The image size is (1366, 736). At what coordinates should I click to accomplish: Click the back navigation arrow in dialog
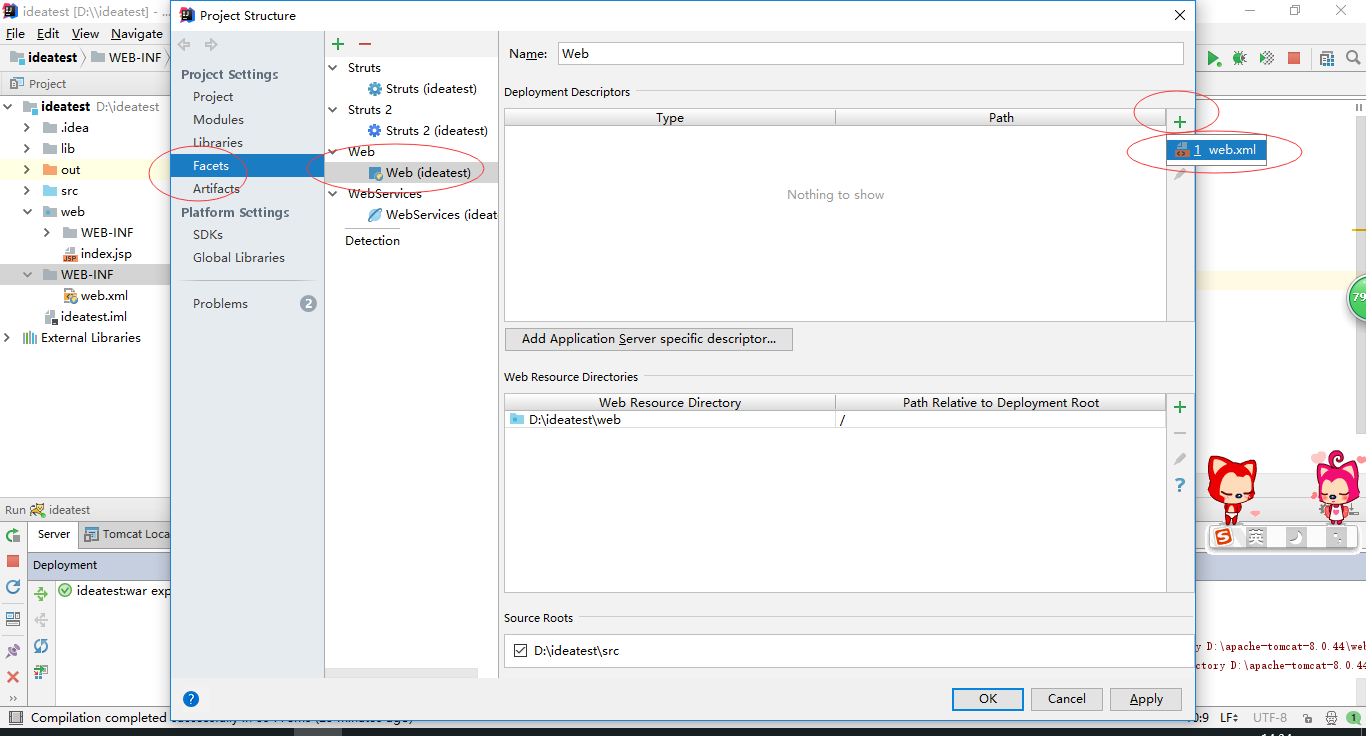[184, 44]
